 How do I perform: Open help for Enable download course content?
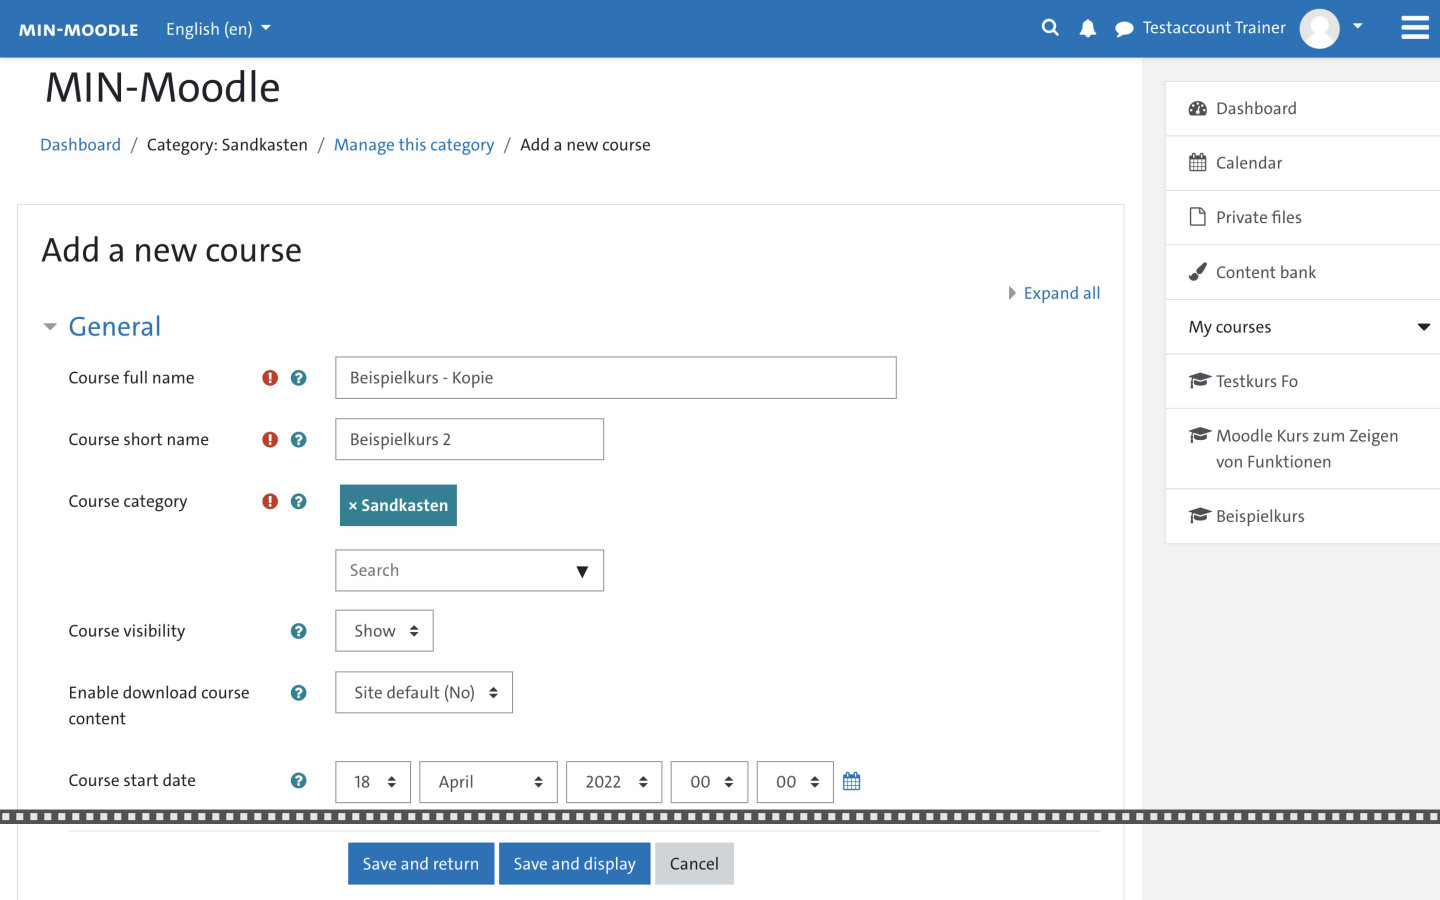click(x=298, y=693)
